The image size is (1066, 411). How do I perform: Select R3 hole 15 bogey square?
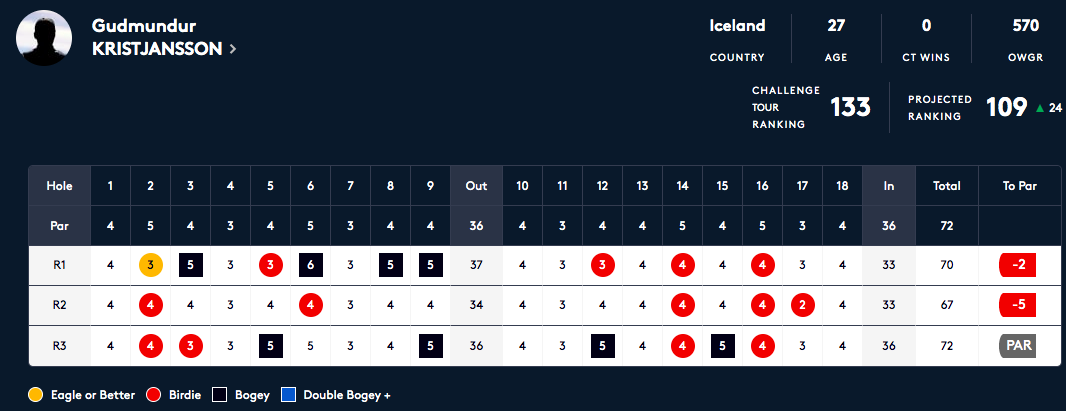(x=723, y=346)
